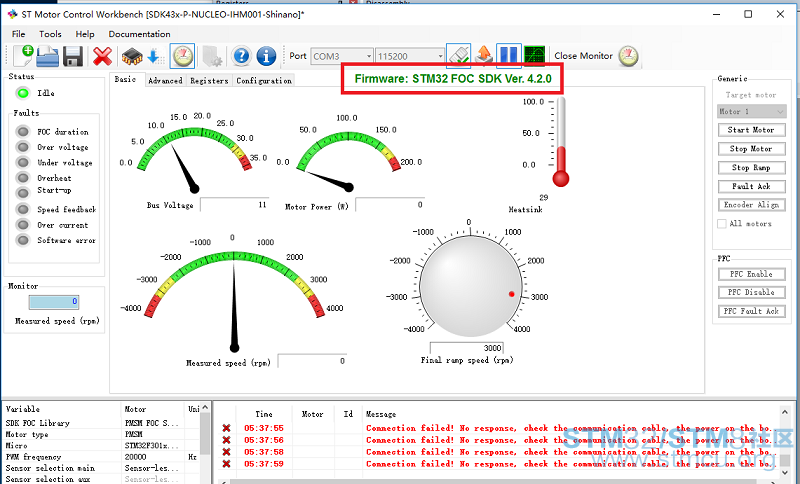Open the Tools menu

[50, 34]
